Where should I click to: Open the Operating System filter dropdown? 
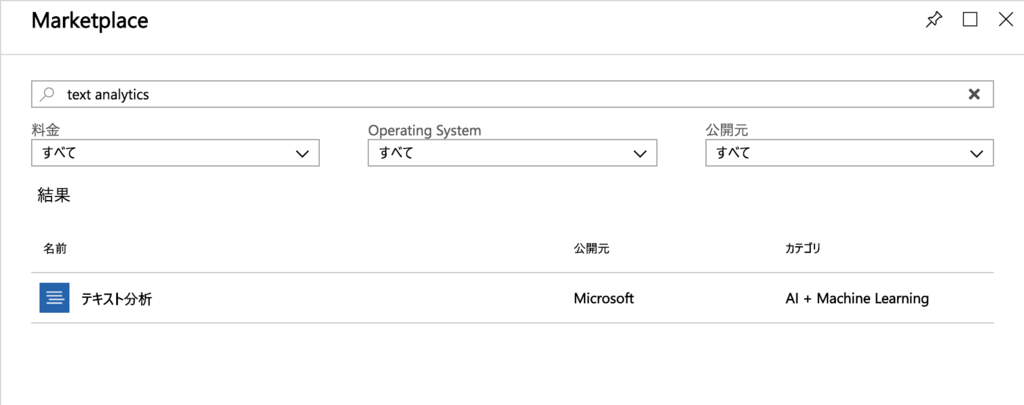tap(512, 153)
